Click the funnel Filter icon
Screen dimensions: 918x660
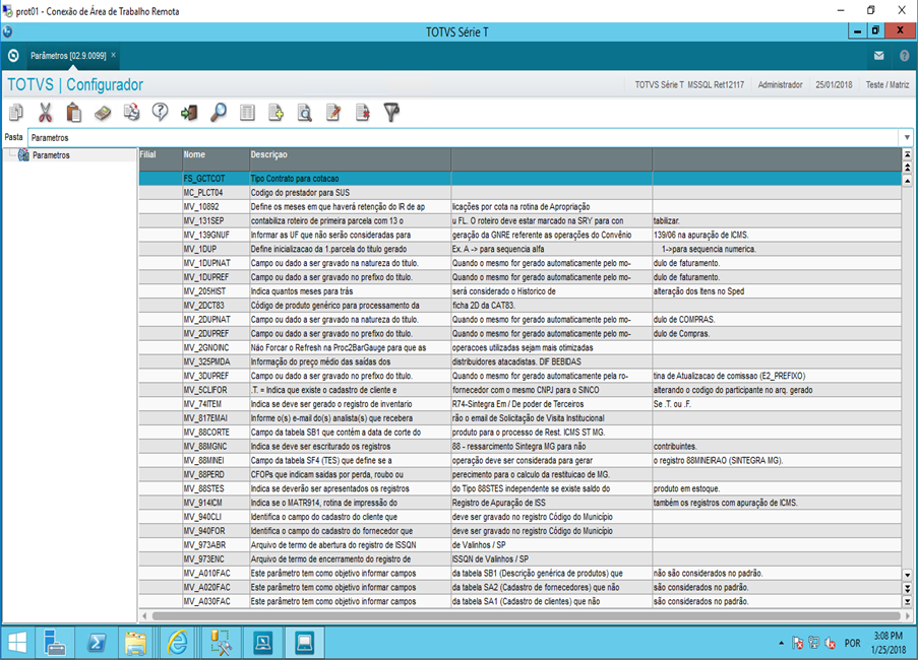(x=392, y=113)
